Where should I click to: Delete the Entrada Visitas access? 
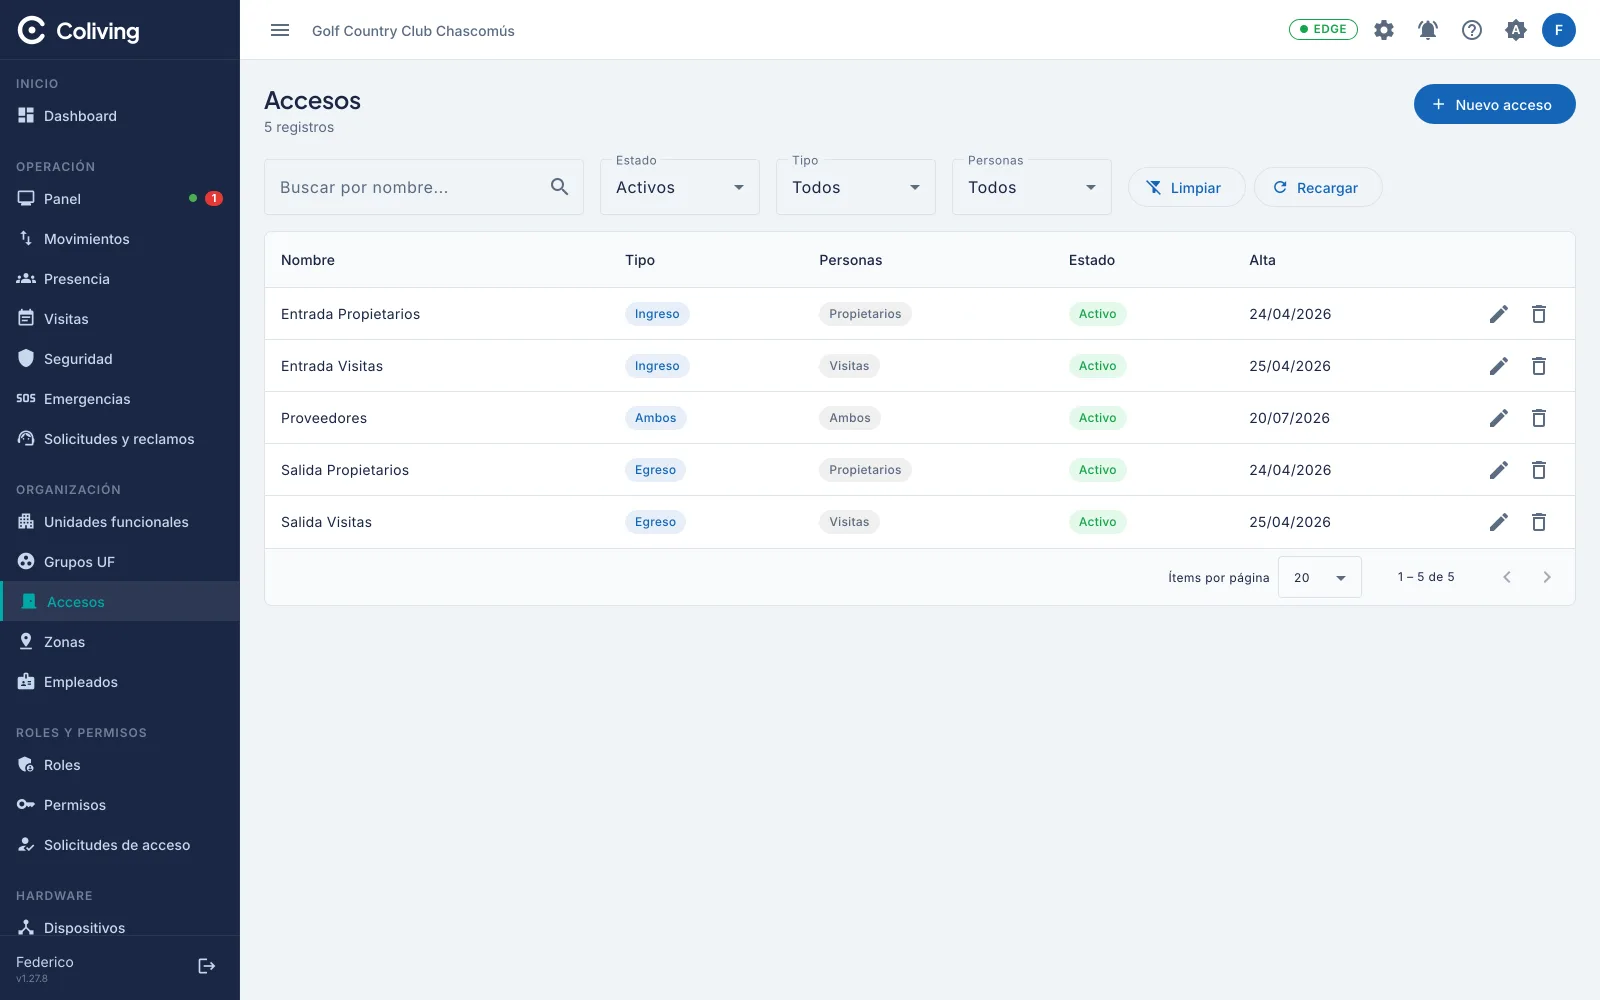[1539, 366]
